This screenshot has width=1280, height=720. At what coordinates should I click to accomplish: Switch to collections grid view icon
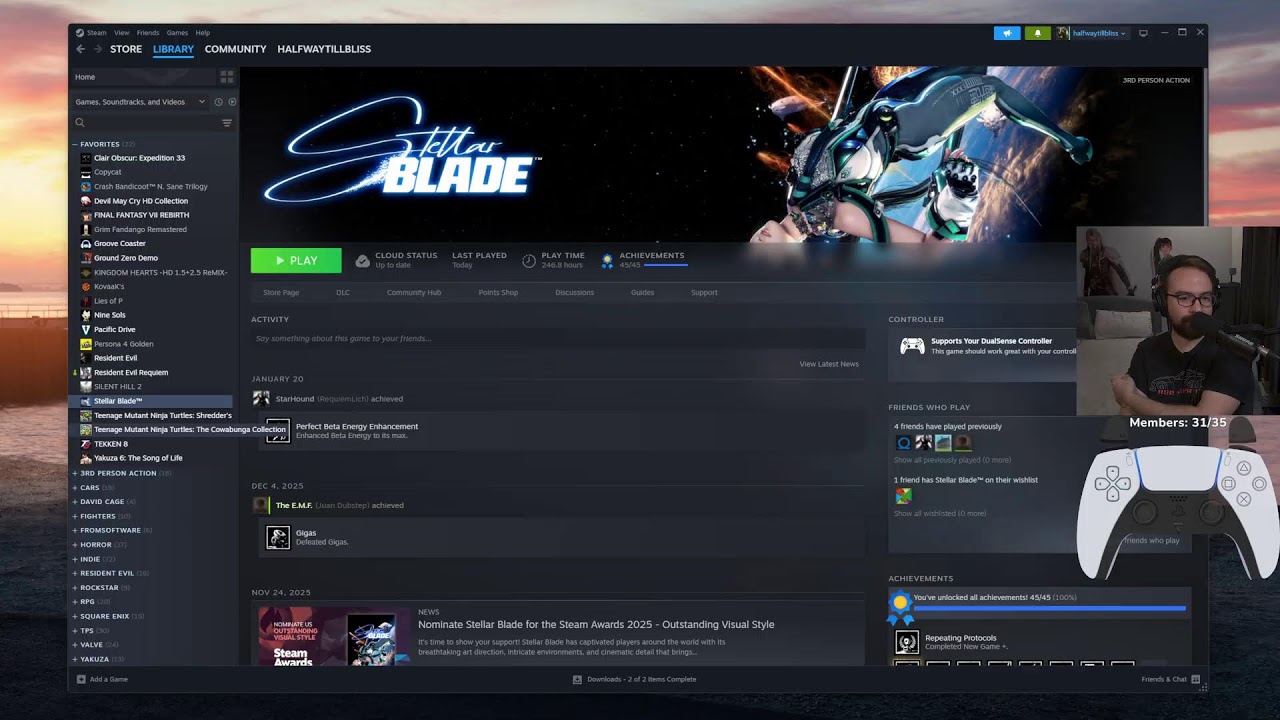pos(227,76)
